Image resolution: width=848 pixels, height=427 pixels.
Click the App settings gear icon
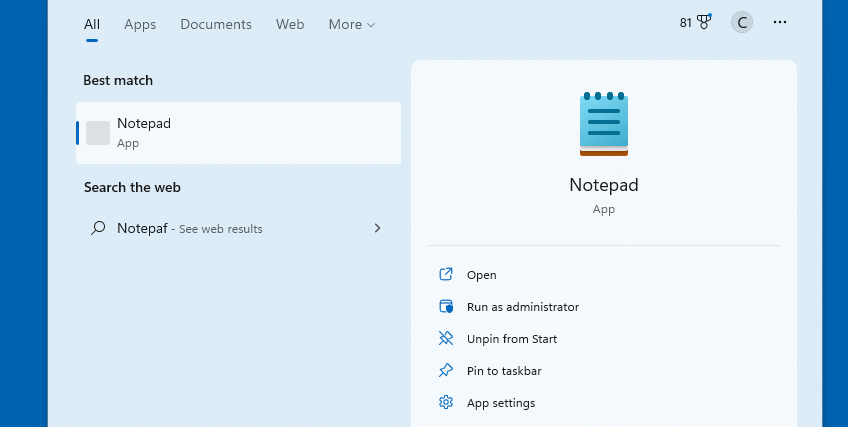(446, 402)
